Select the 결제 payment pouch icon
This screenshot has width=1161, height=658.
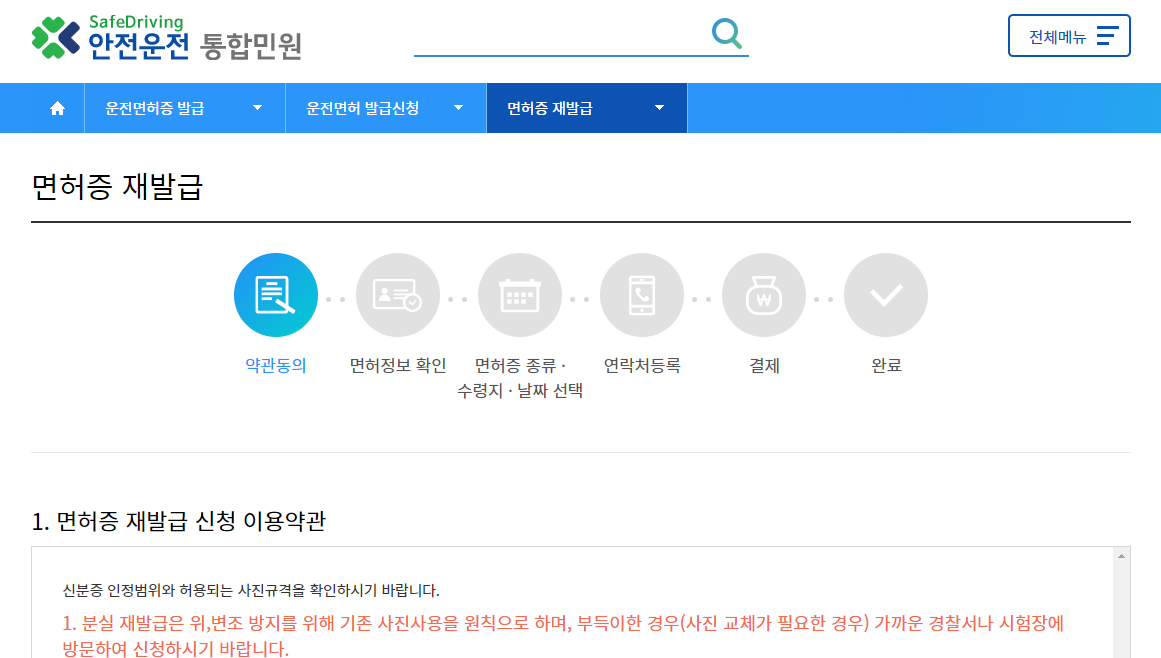click(x=763, y=294)
